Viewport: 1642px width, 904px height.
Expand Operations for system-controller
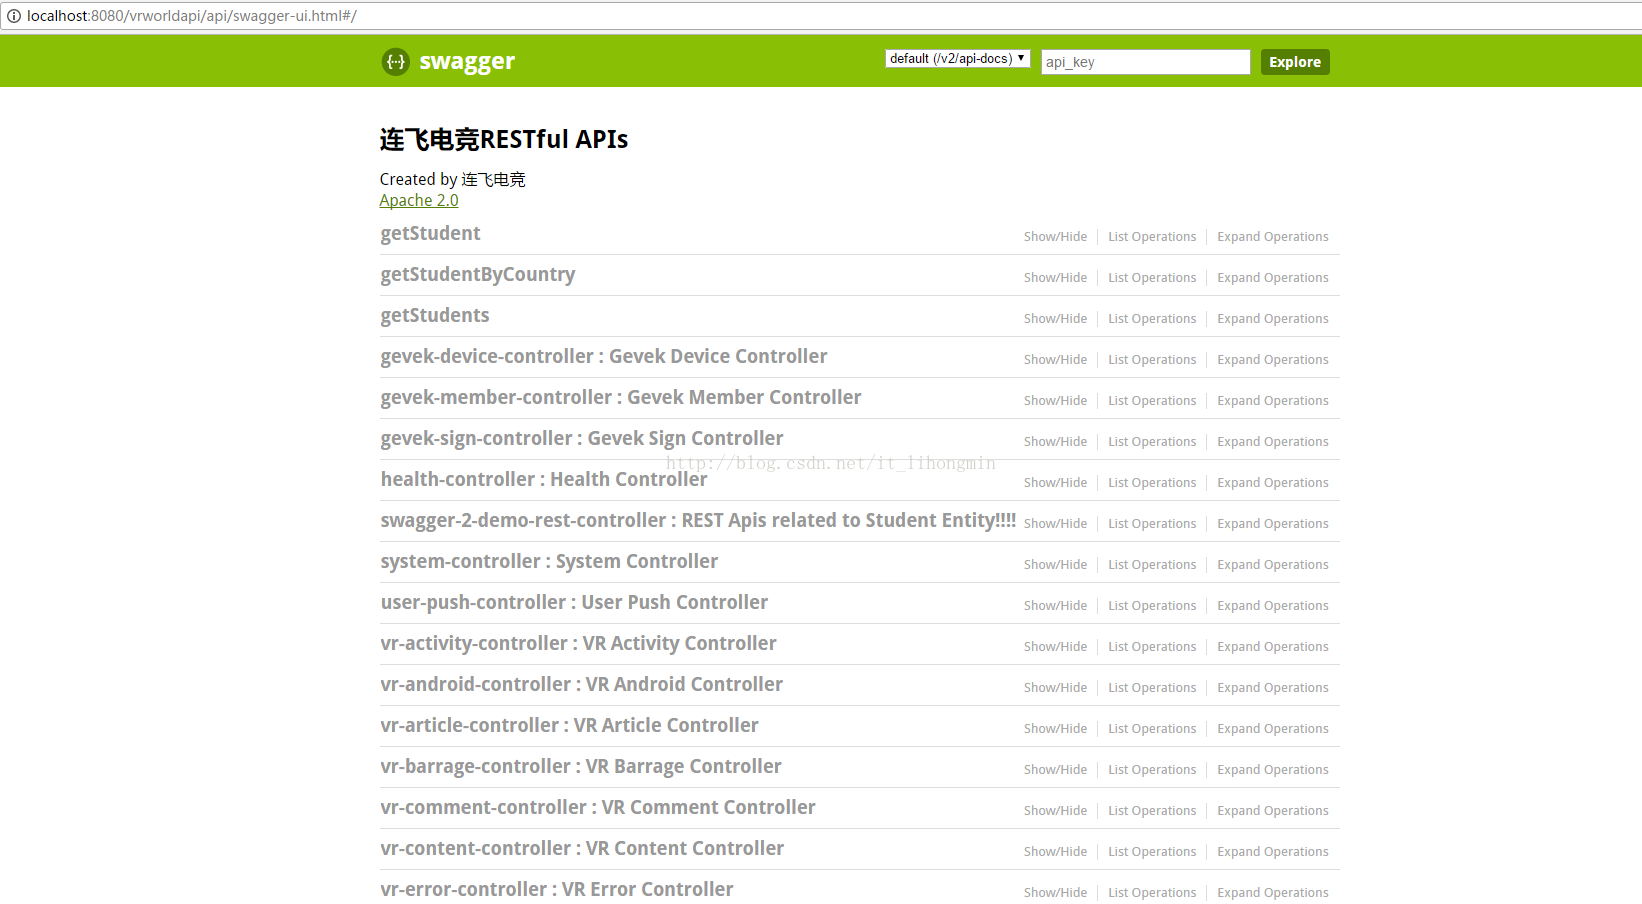(1273, 565)
